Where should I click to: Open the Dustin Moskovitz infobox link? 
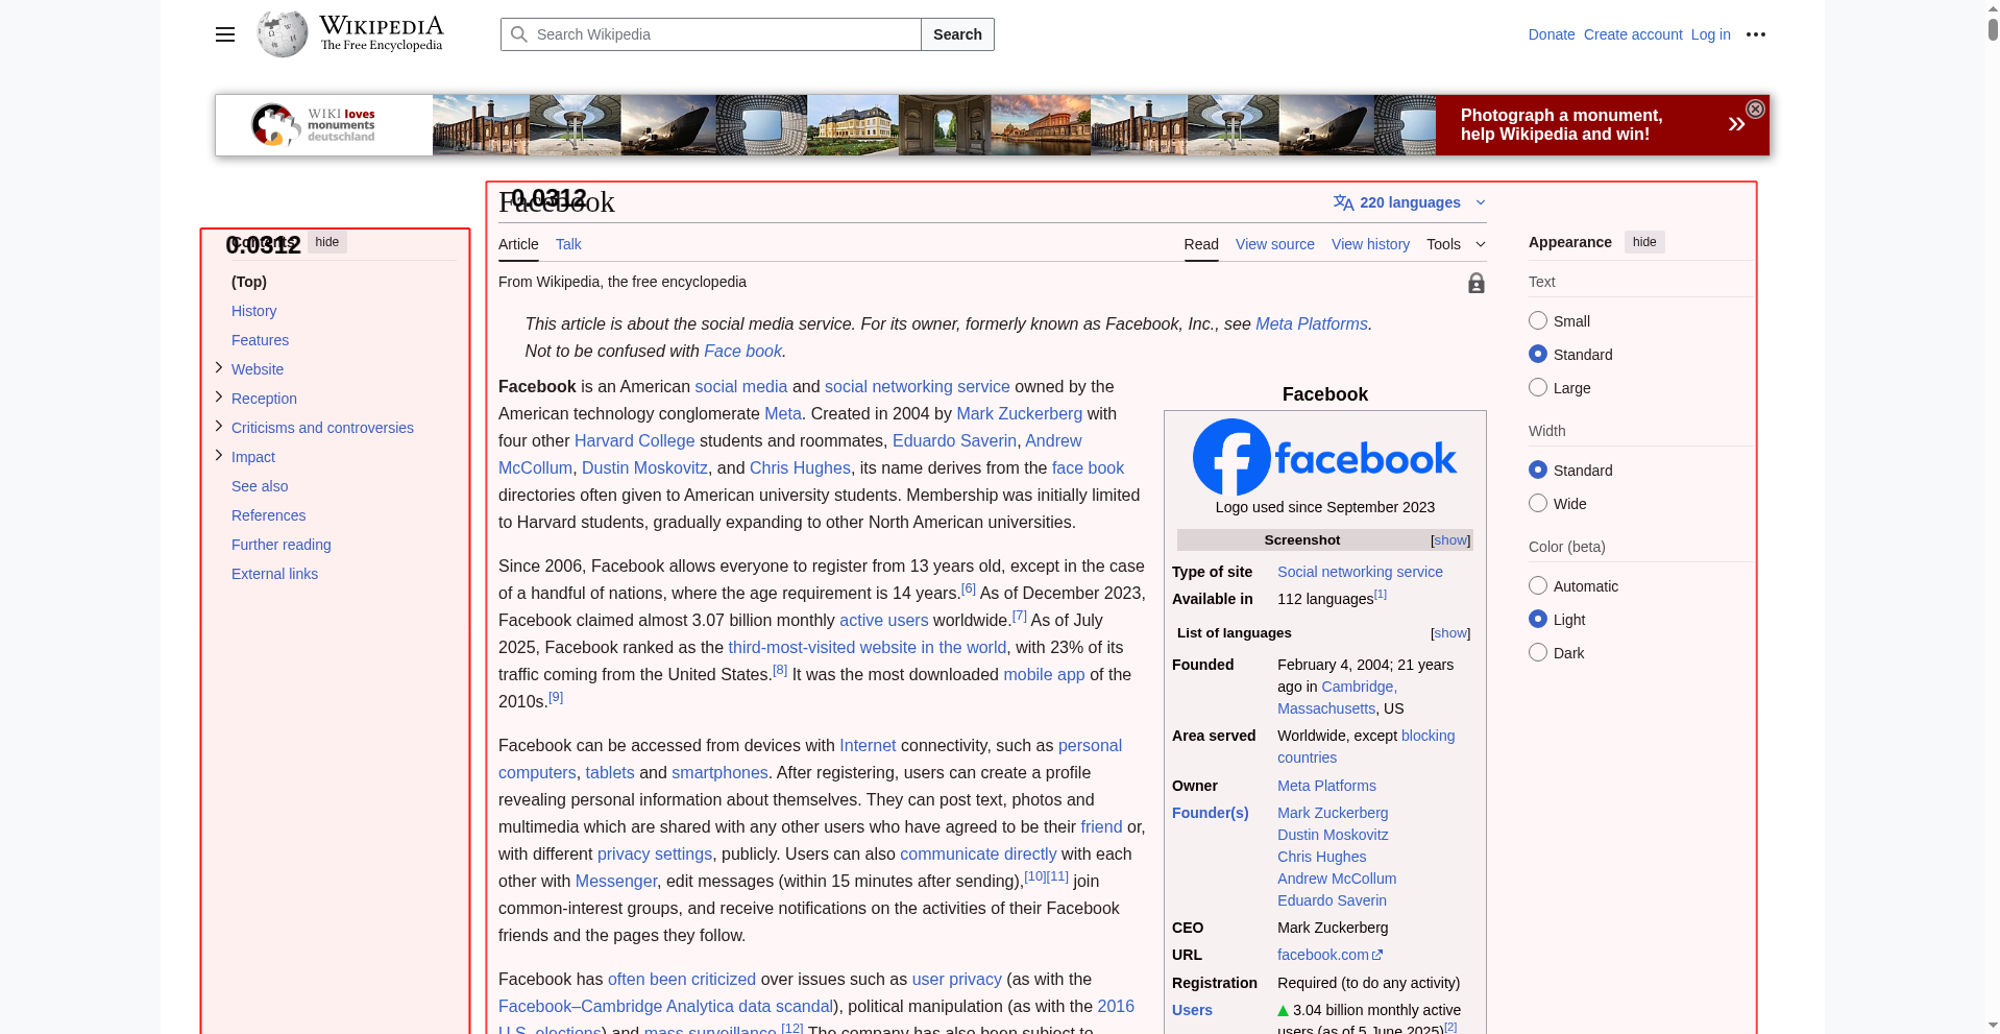click(x=1332, y=835)
